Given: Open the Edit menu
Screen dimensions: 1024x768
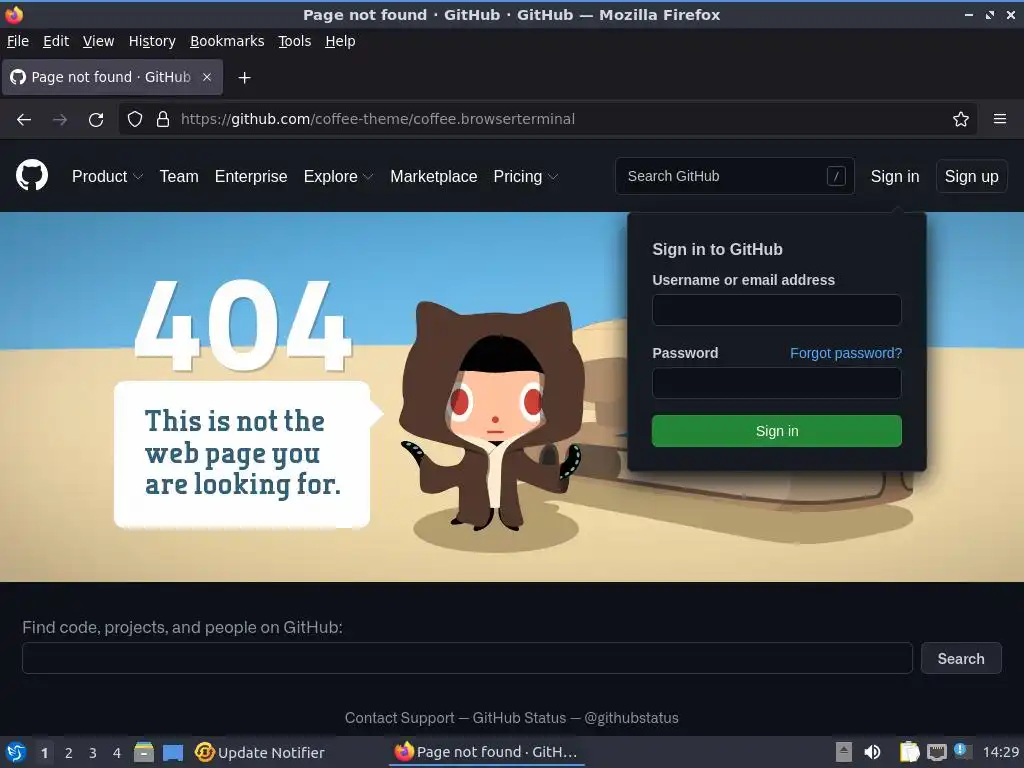Looking at the screenshot, I should click(x=56, y=41).
